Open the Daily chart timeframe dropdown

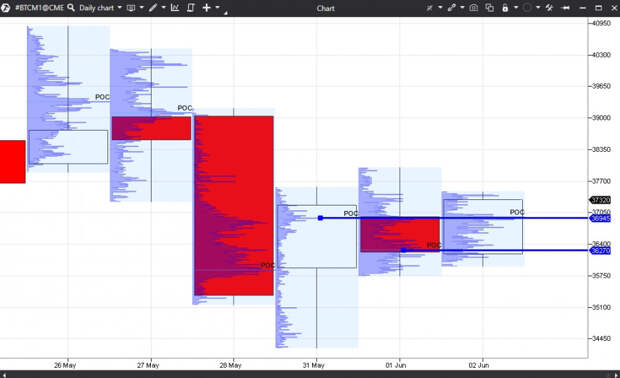[x=100, y=8]
